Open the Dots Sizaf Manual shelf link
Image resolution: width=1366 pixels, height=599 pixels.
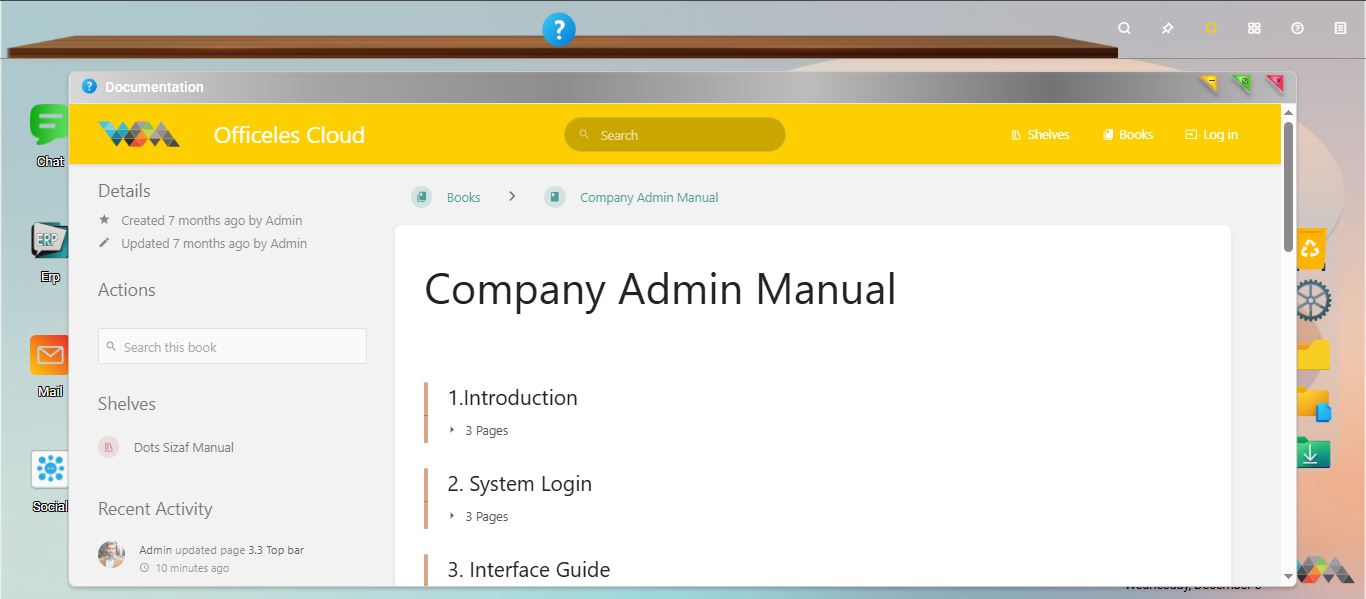coord(183,448)
